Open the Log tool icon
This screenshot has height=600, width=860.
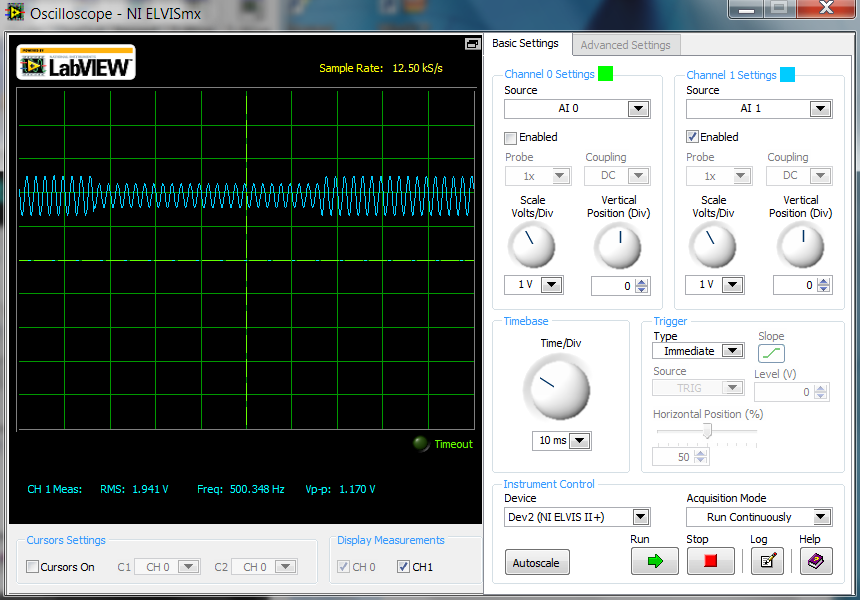coord(767,561)
